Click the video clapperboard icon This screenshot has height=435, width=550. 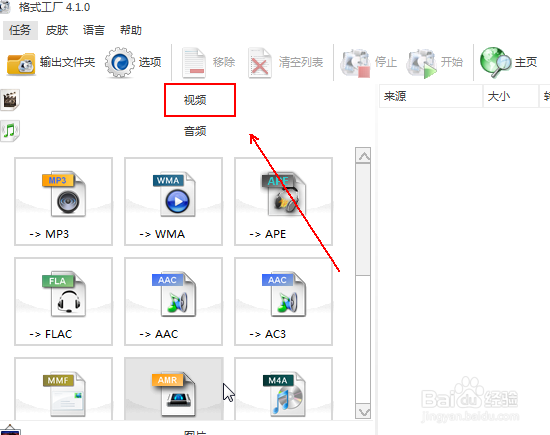pyautogui.click(x=10, y=100)
